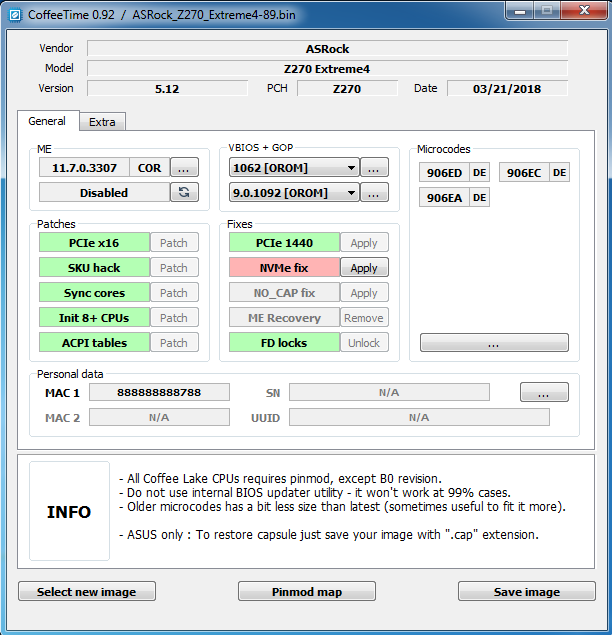Click the ME version 11.7.0.3307
This screenshot has width=612, height=635.
click(x=84, y=168)
